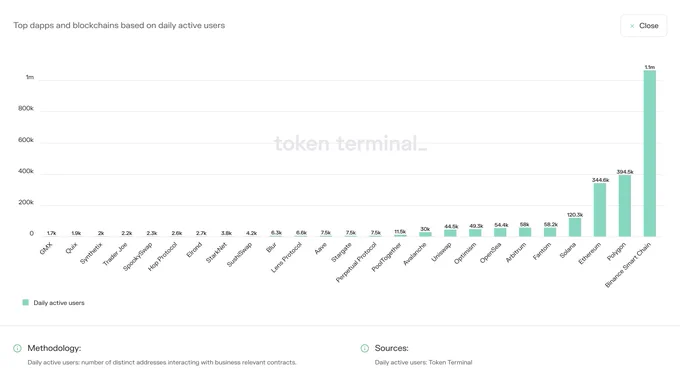The width and height of the screenshot is (680, 380).
Task: Click the Optimism bar
Action: click(475, 233)
